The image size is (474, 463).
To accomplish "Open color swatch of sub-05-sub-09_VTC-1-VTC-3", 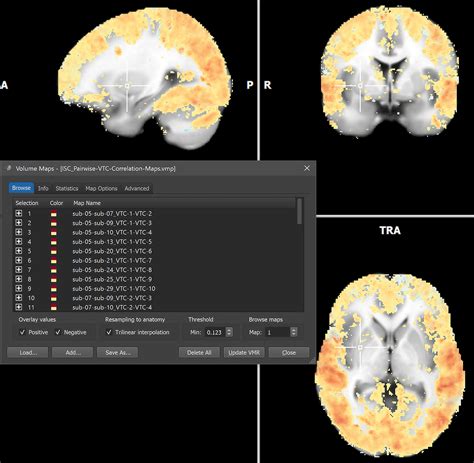I will (53, 223).
